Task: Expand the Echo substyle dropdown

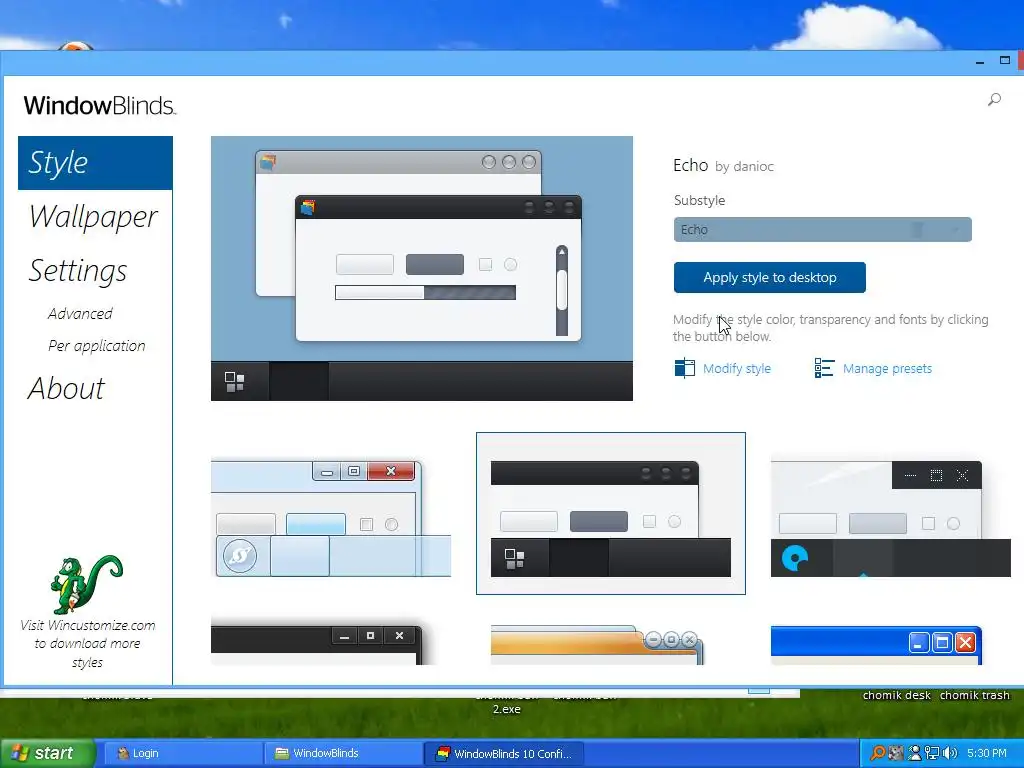Action: (x=822, y=230)
